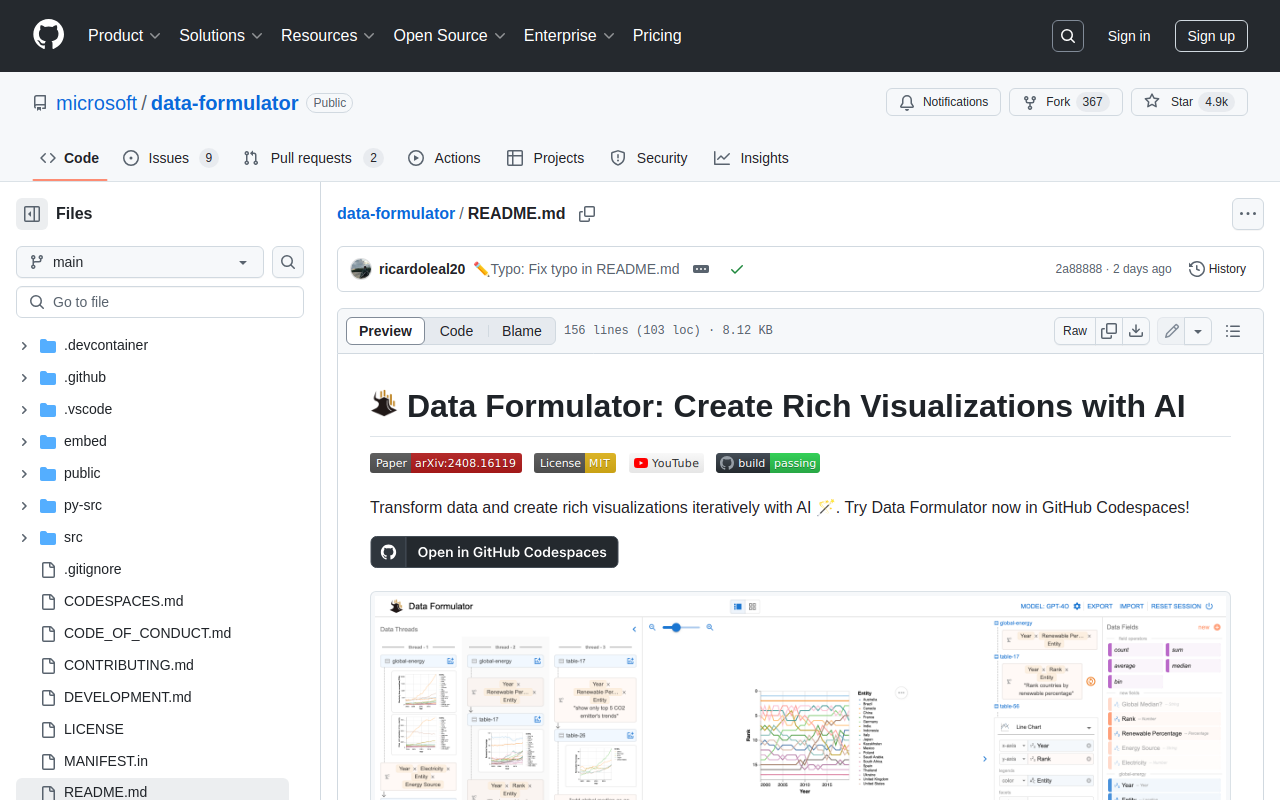The width and height of the screenshot is (1280, 800).
Task: Select the Preview view toggle
Action: point(385,331)
